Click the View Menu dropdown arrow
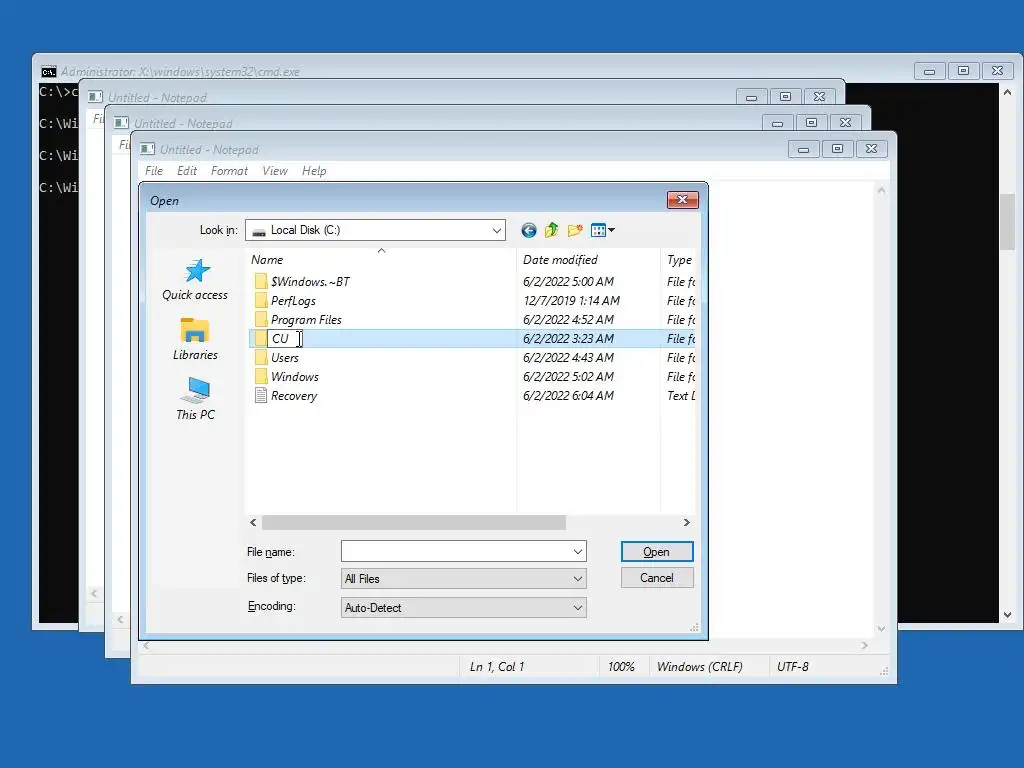The image size is (1024, 768). 611,230
